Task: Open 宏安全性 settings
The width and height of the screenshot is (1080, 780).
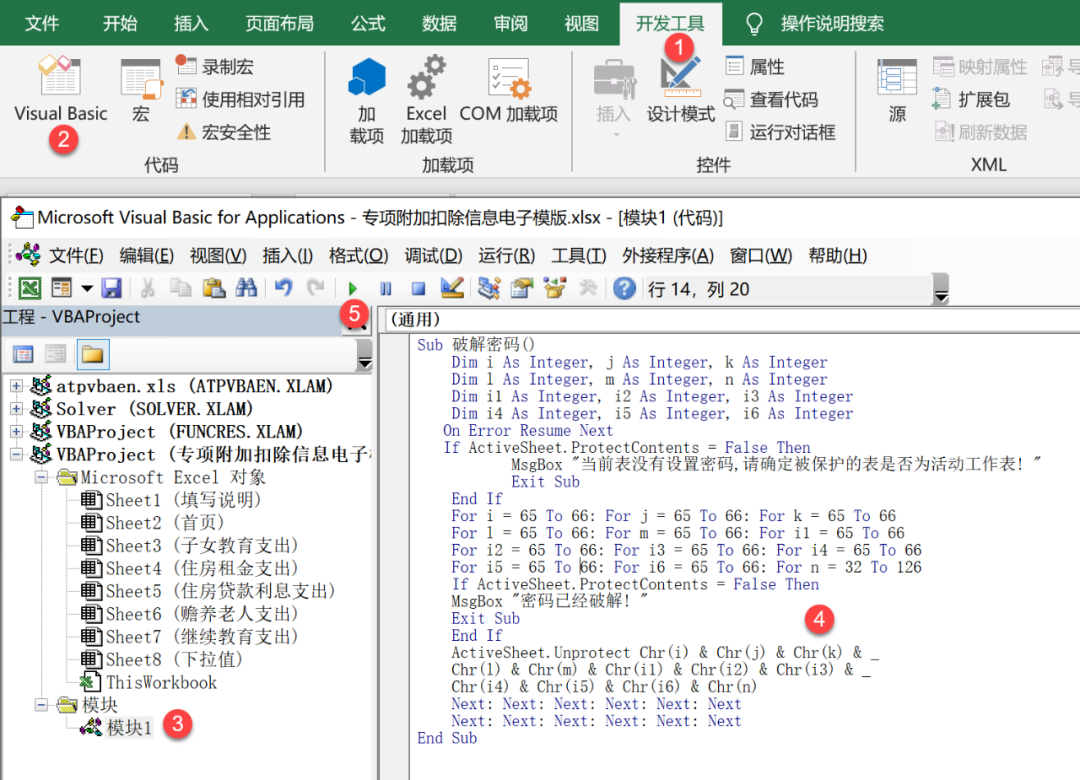Action: pos(223,132)
